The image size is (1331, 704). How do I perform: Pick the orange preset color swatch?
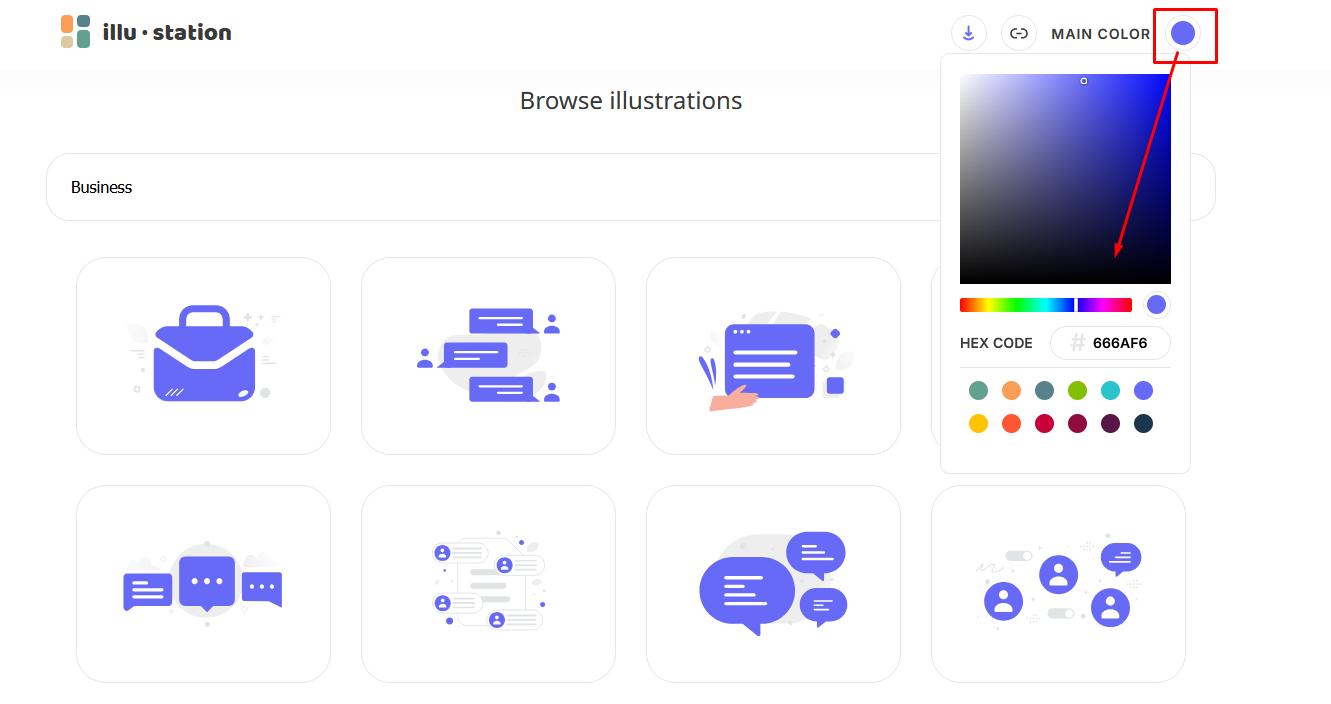(1011, 390)
